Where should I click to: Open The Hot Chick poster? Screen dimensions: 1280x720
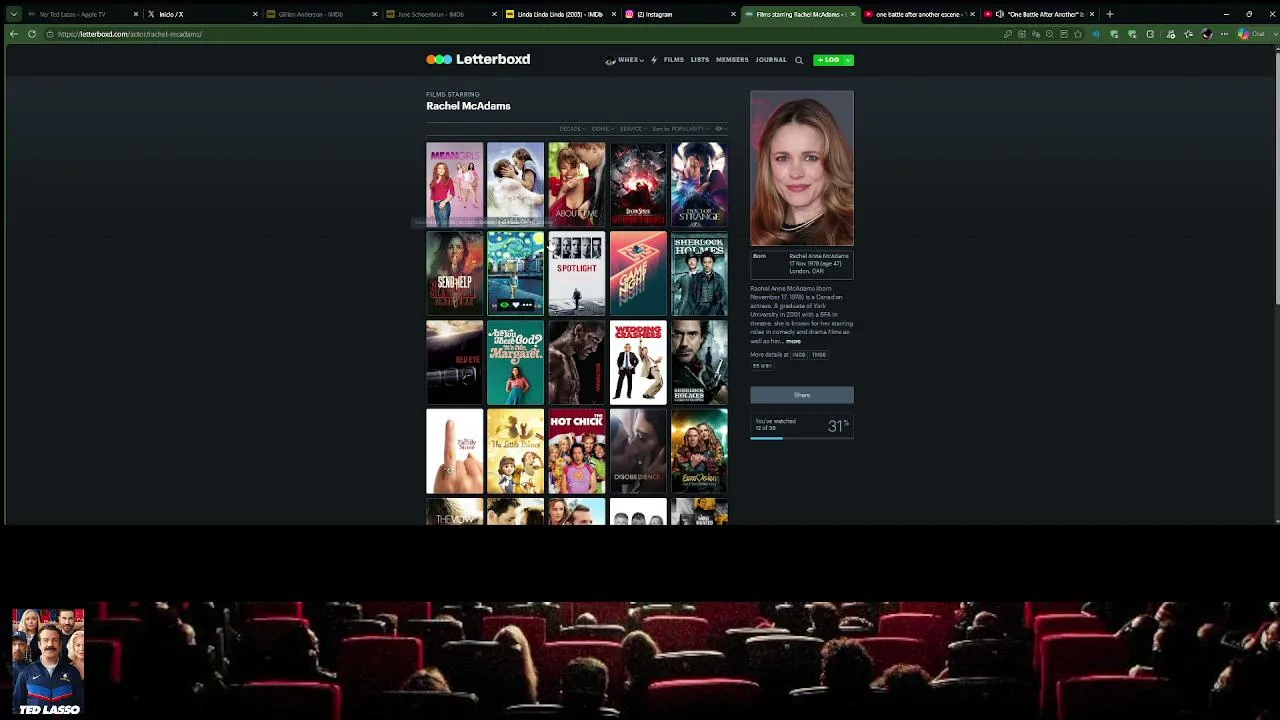point(577,451)
